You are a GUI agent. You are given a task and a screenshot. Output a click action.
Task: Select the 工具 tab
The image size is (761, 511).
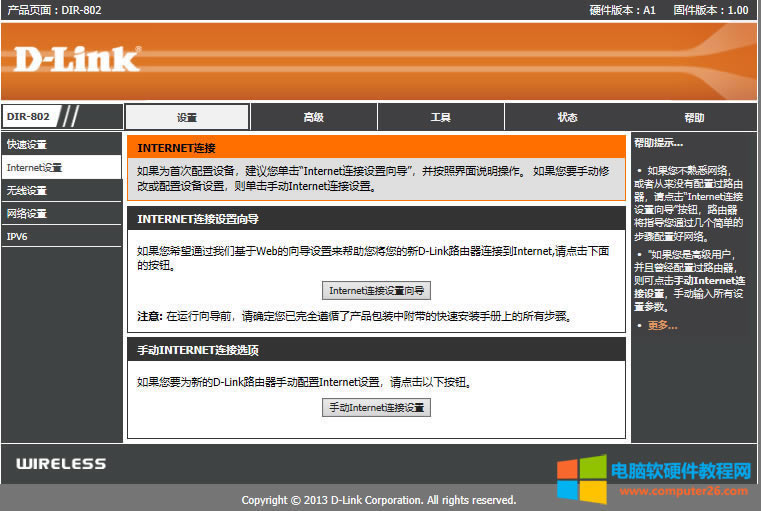tap(440, 117)
